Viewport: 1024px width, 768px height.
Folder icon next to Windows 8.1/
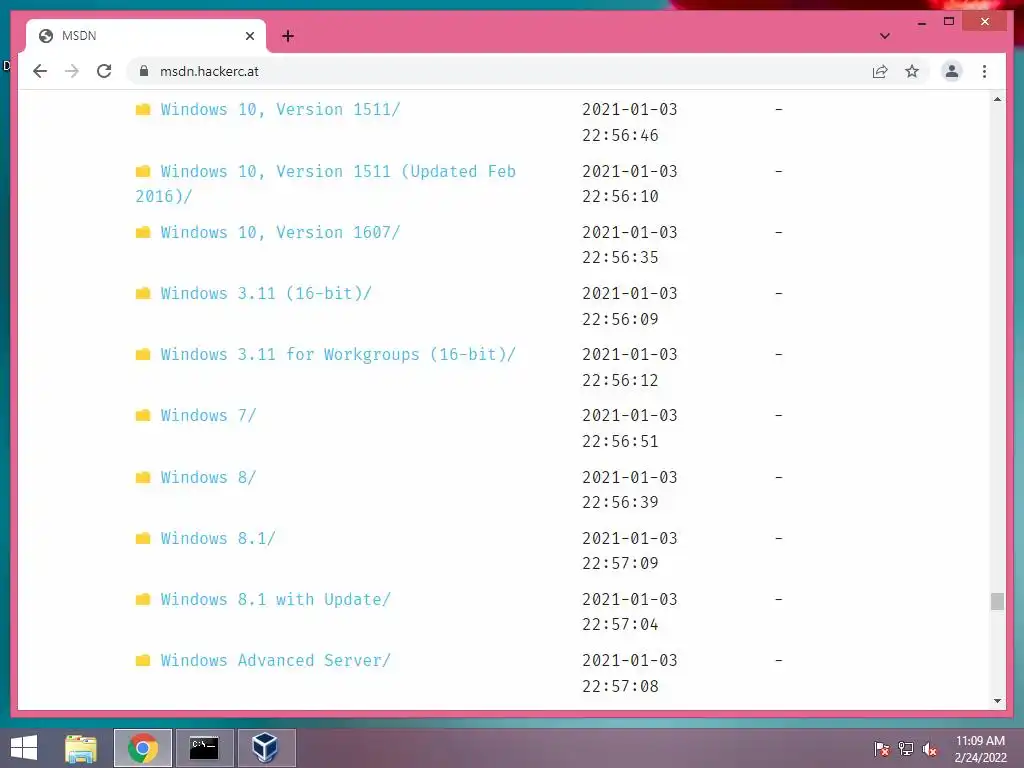tap(143, 538)
